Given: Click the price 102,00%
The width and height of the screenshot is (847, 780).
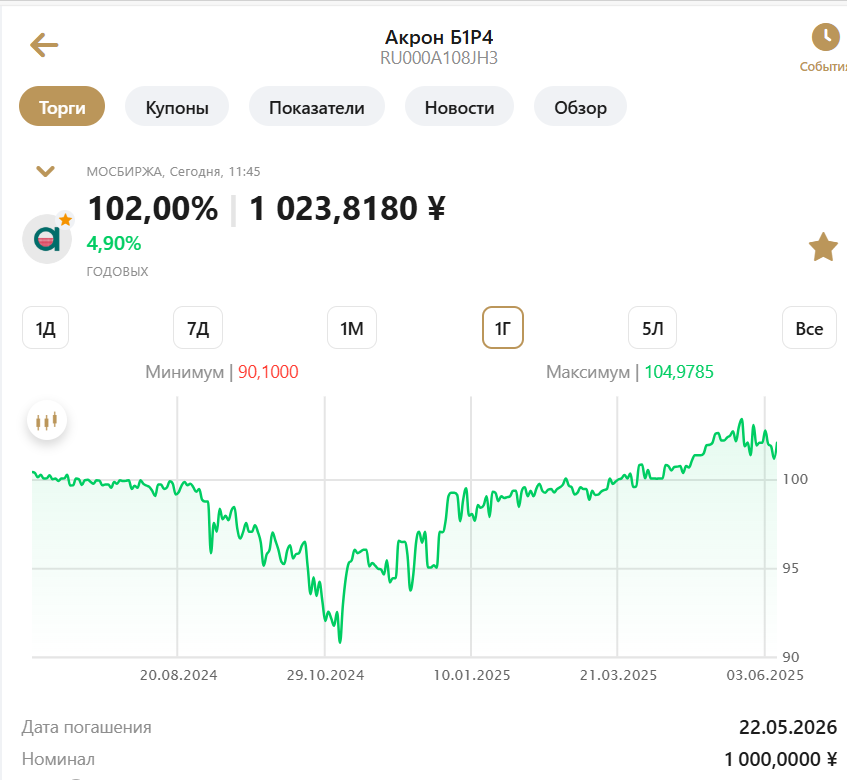Looking at the screenshot, I should pyautogui.click(x=153, y=209).
